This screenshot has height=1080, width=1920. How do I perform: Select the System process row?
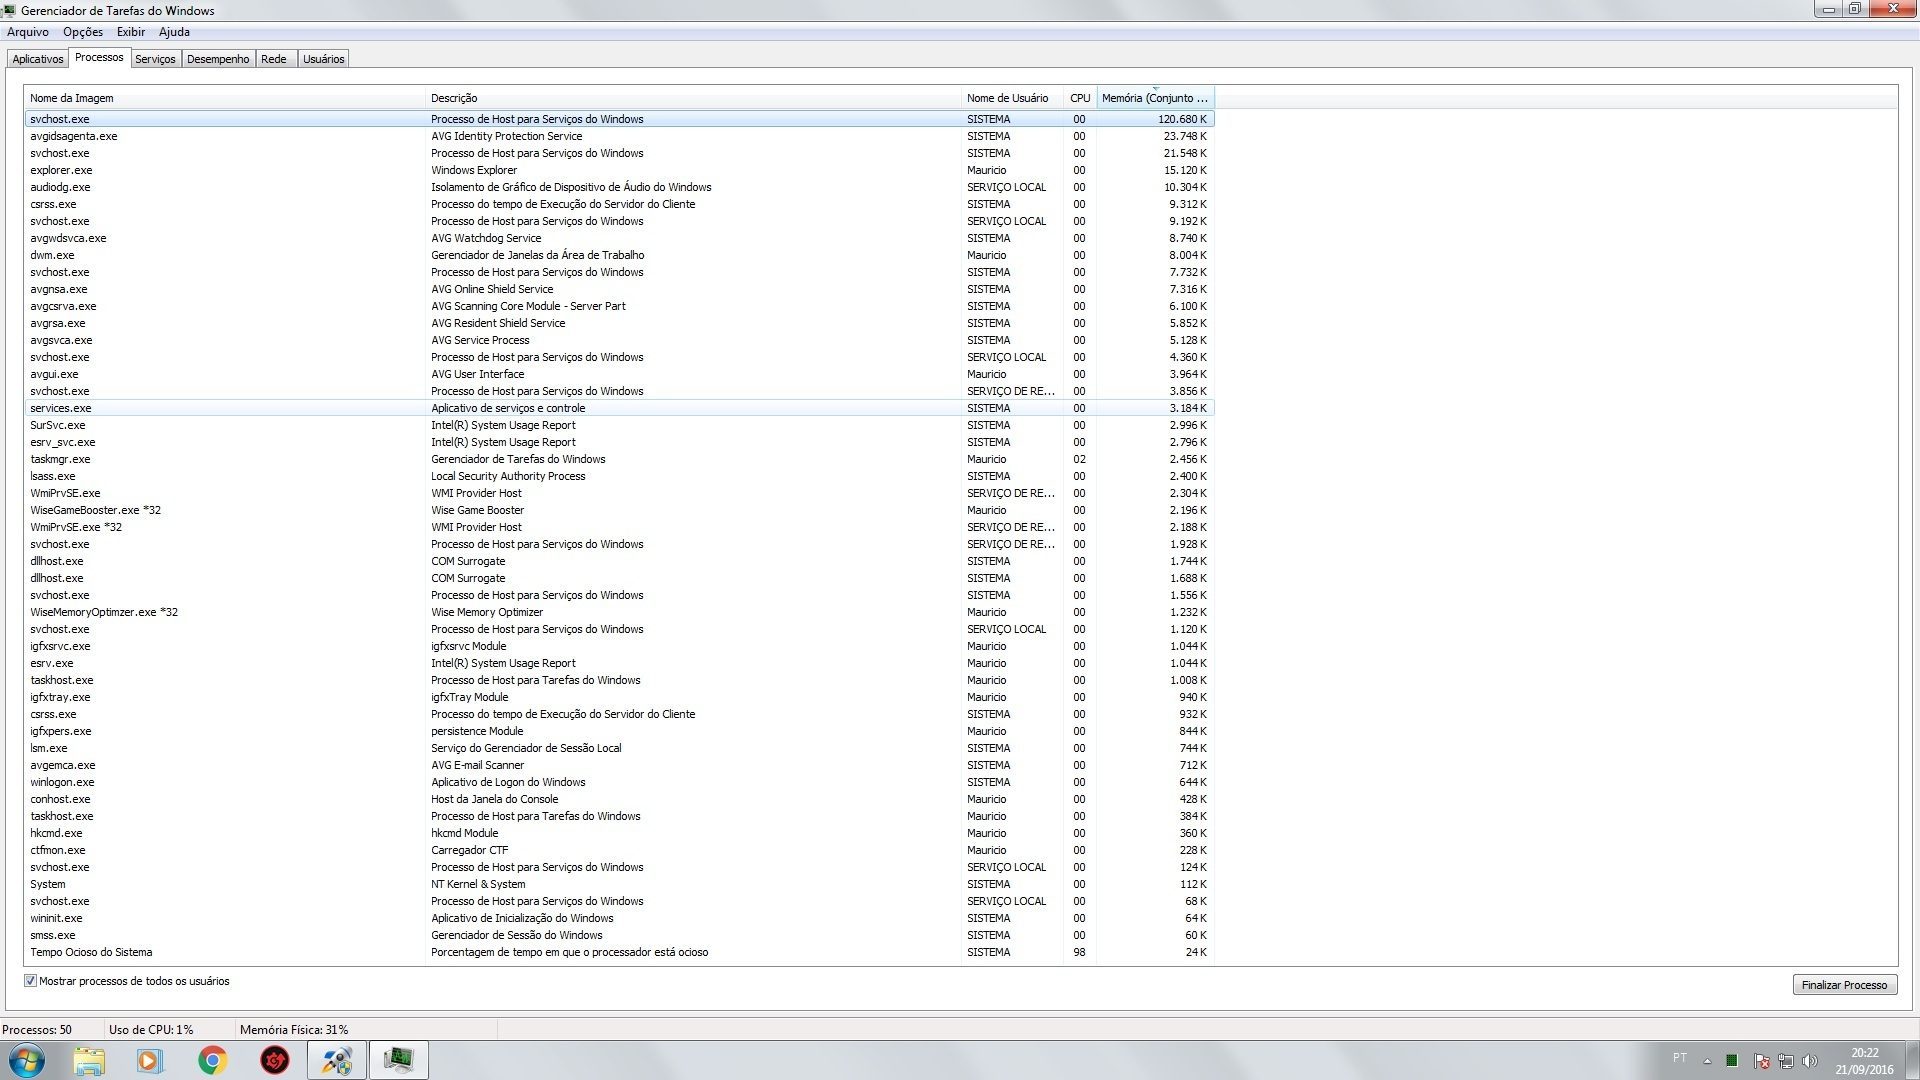tap(620, 884)
